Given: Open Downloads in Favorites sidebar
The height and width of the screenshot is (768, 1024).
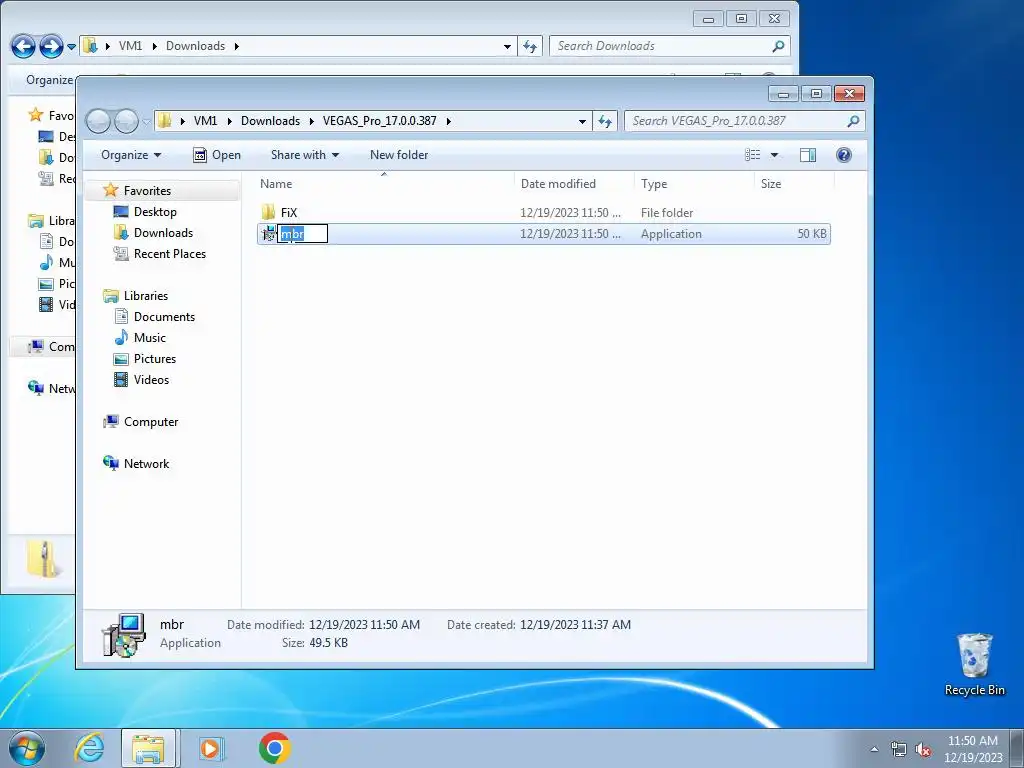Looking at the screenshot, I should 163,232.
